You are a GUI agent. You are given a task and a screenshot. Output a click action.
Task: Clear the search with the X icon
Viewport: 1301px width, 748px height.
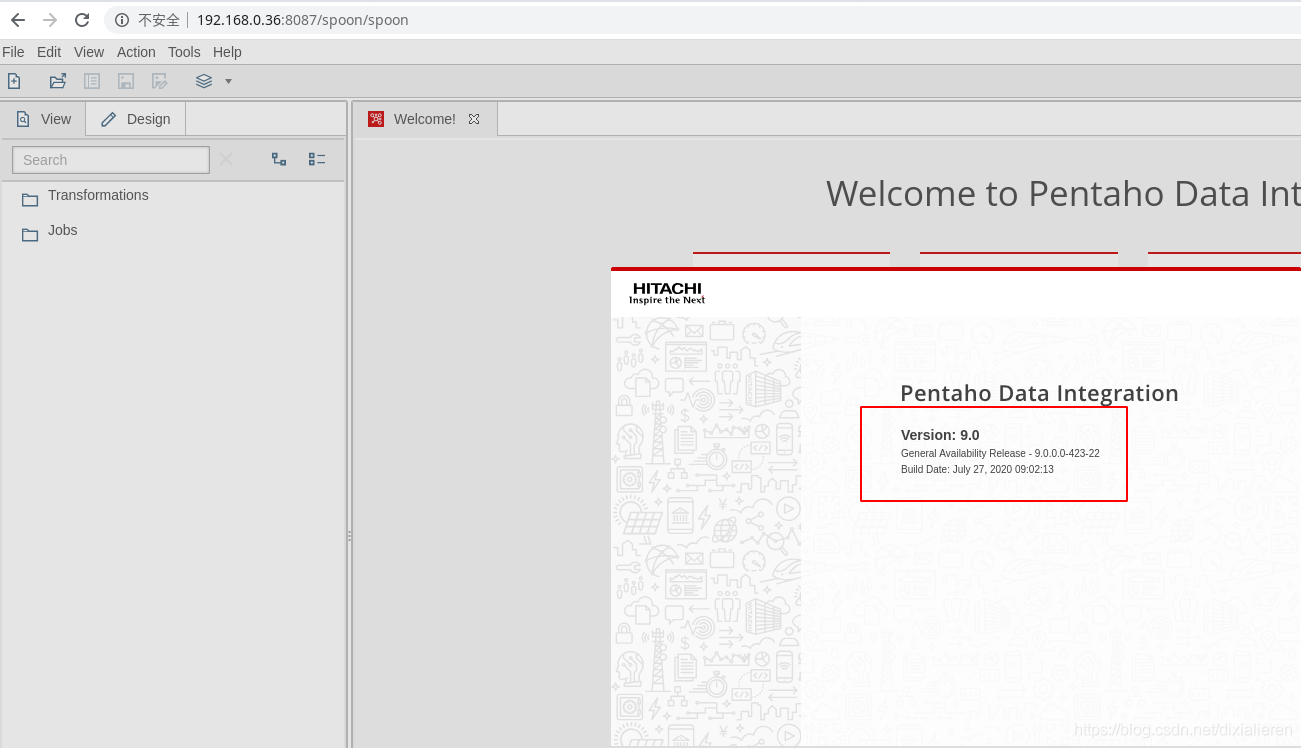[226, 159]
